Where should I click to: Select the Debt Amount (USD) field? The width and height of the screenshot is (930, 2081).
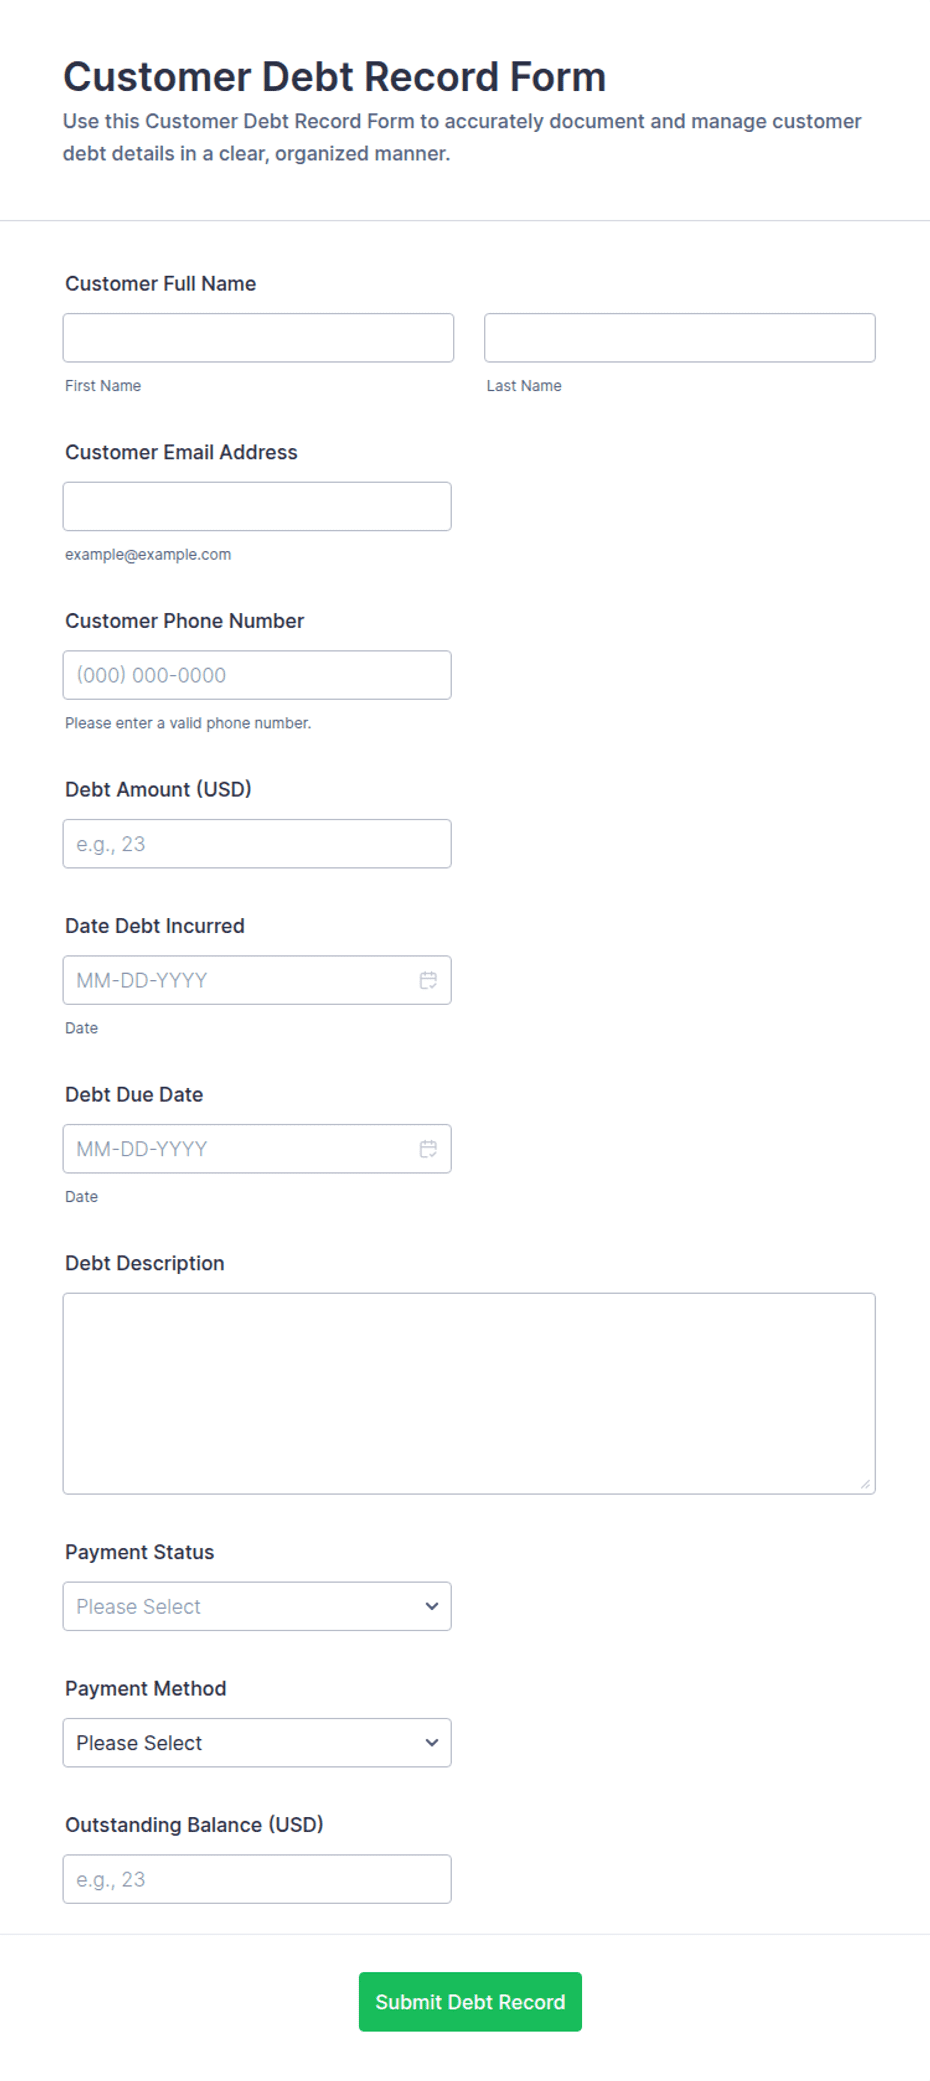point(257,844)
